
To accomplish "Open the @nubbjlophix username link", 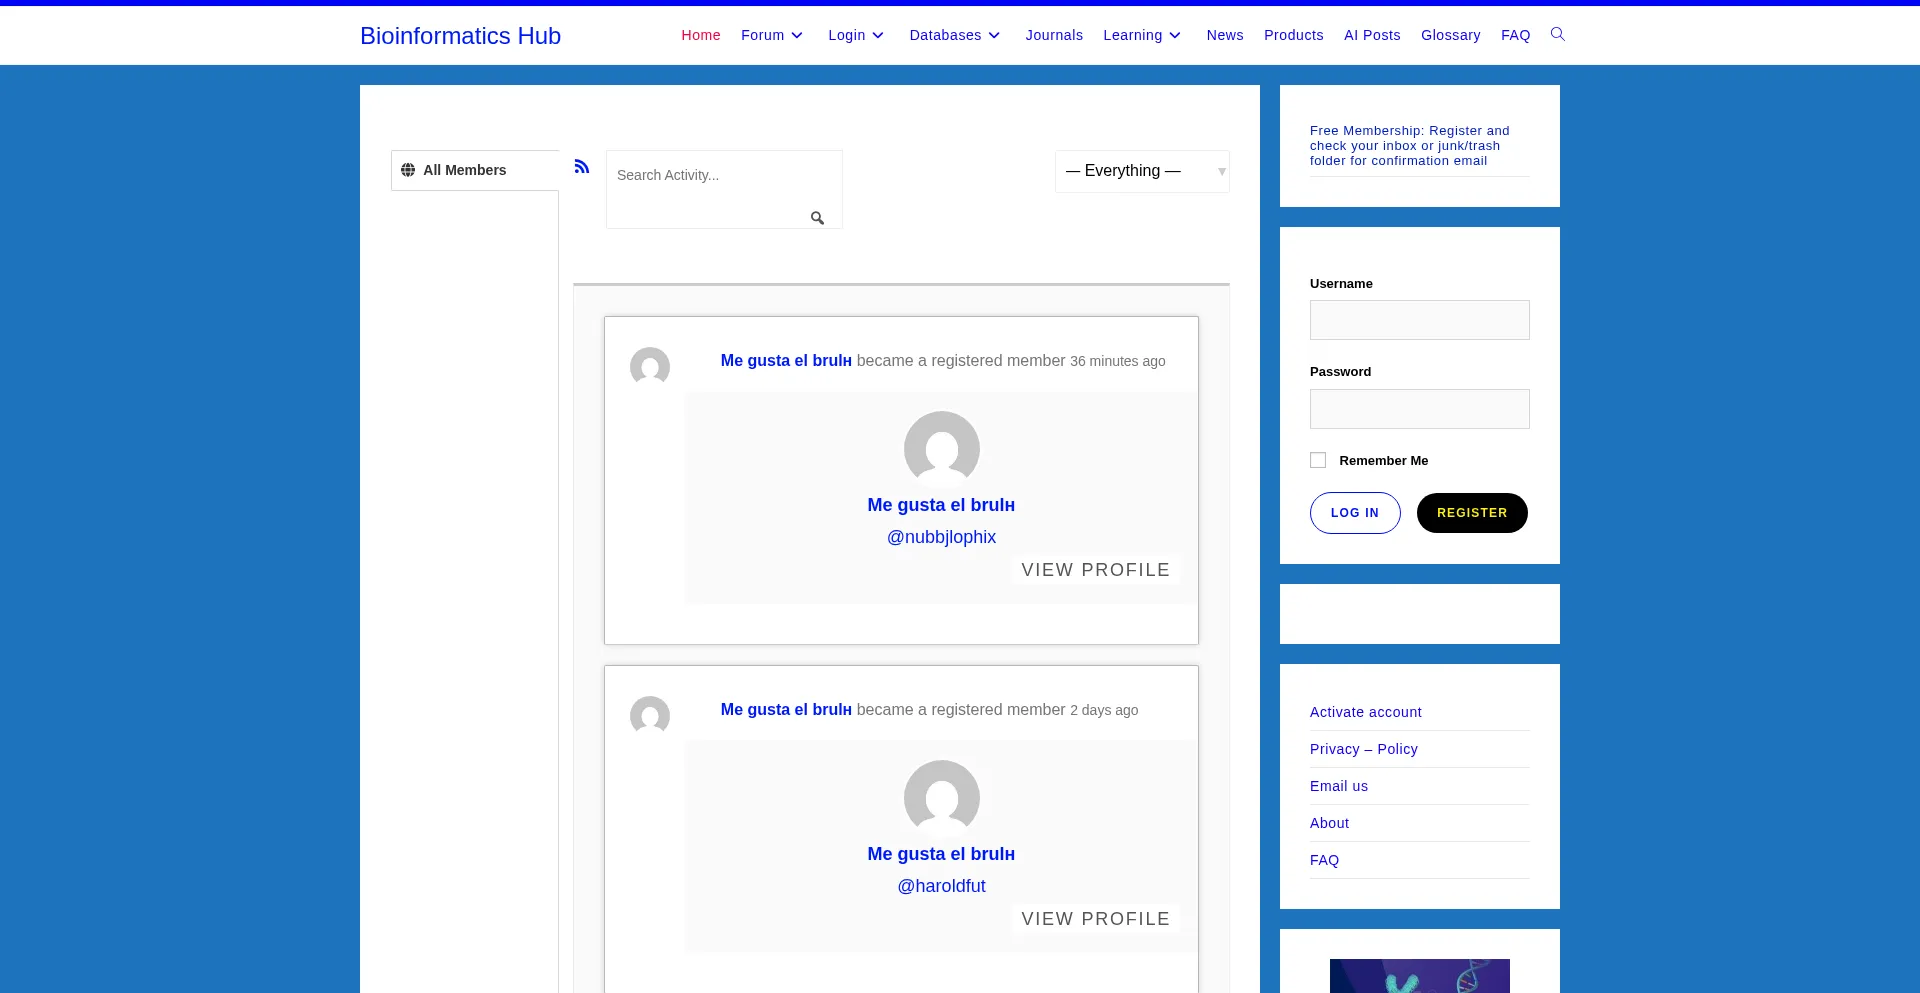I will 942,537.
